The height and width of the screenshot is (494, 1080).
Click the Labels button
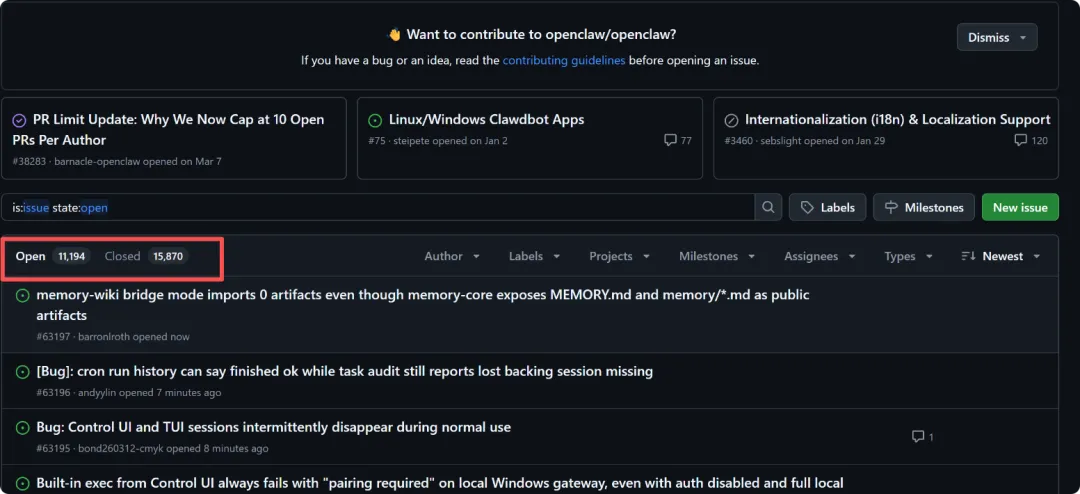click(x=828, y=207)
